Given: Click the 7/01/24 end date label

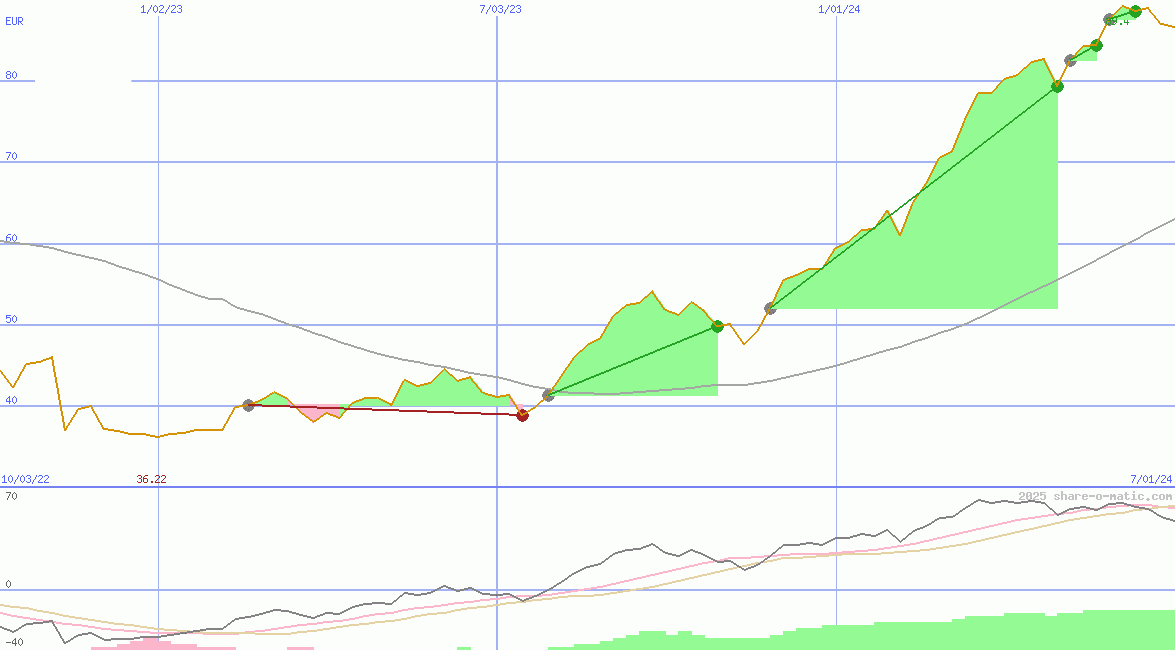Looking at the screenshot, I should pos(1151,479).
